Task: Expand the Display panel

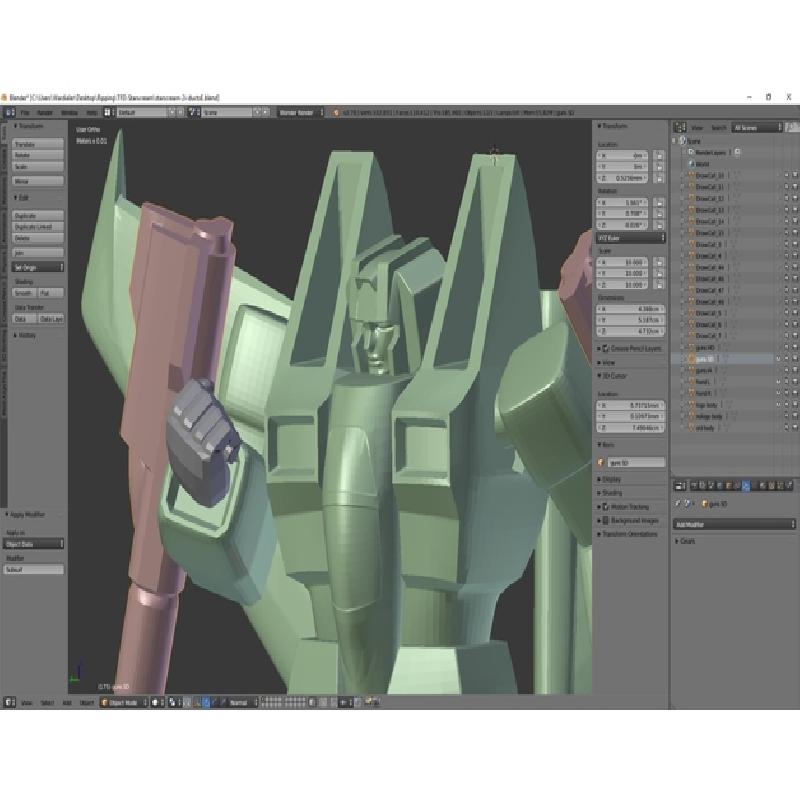Action: pyautogui.click(x=609, y=480)
